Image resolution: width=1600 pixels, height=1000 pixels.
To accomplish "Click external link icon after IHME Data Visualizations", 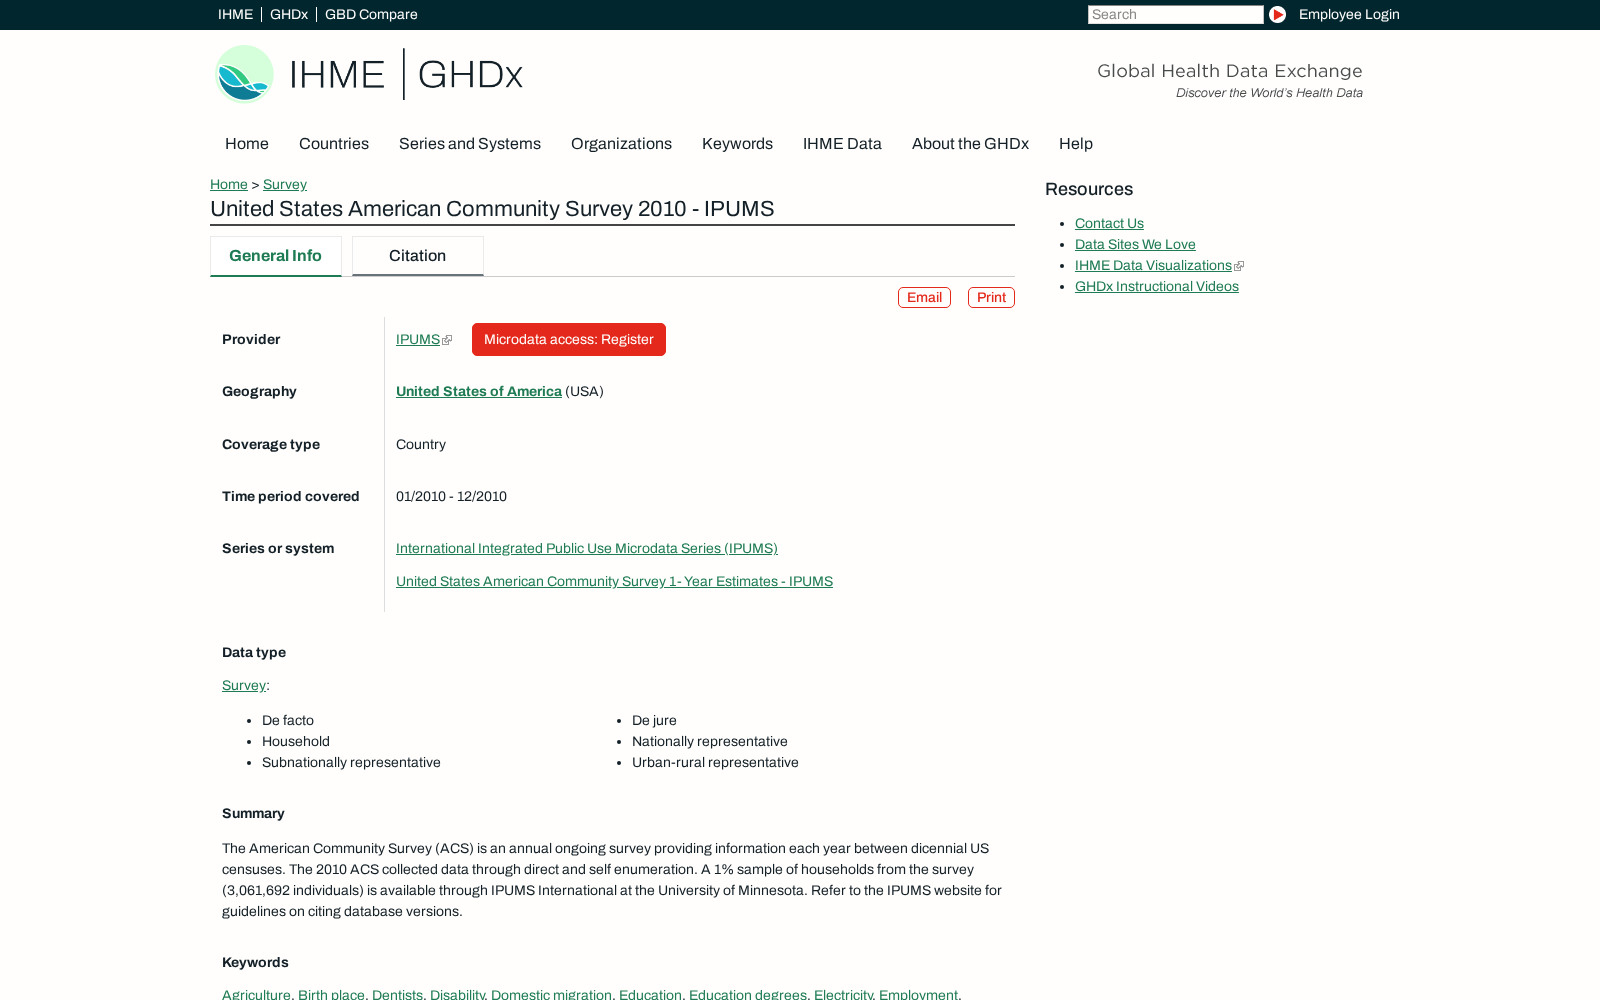I will click(1239, 266).
